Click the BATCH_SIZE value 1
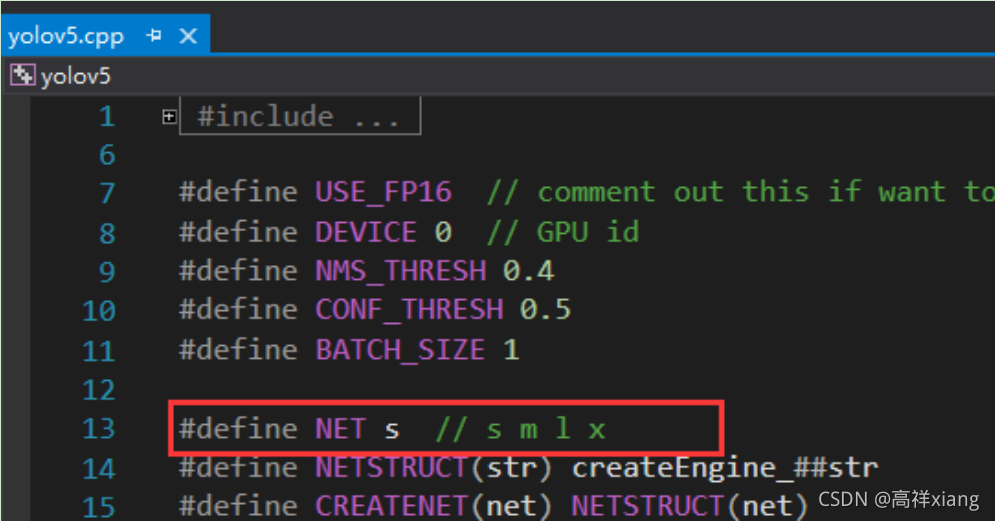Screen dimensions: 995x521 tap(511, 350)
